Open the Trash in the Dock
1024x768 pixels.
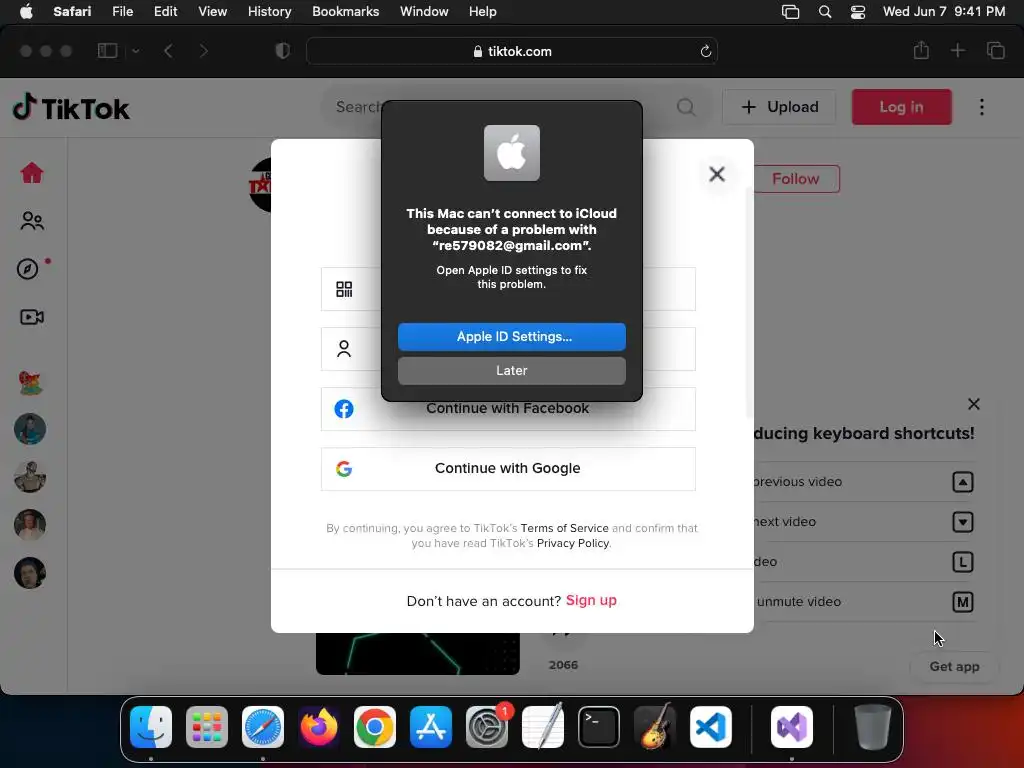(x=872, y=727)
